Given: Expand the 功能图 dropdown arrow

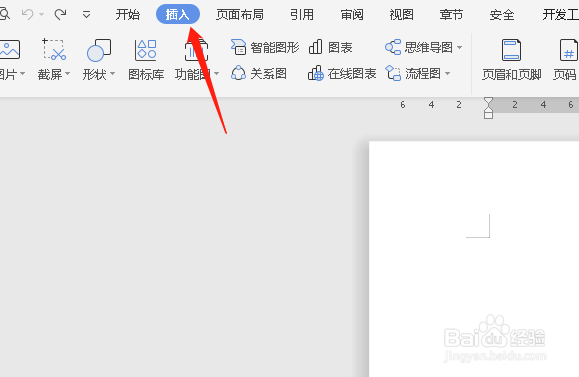Looking at the screenshot, I should [217, 74].
